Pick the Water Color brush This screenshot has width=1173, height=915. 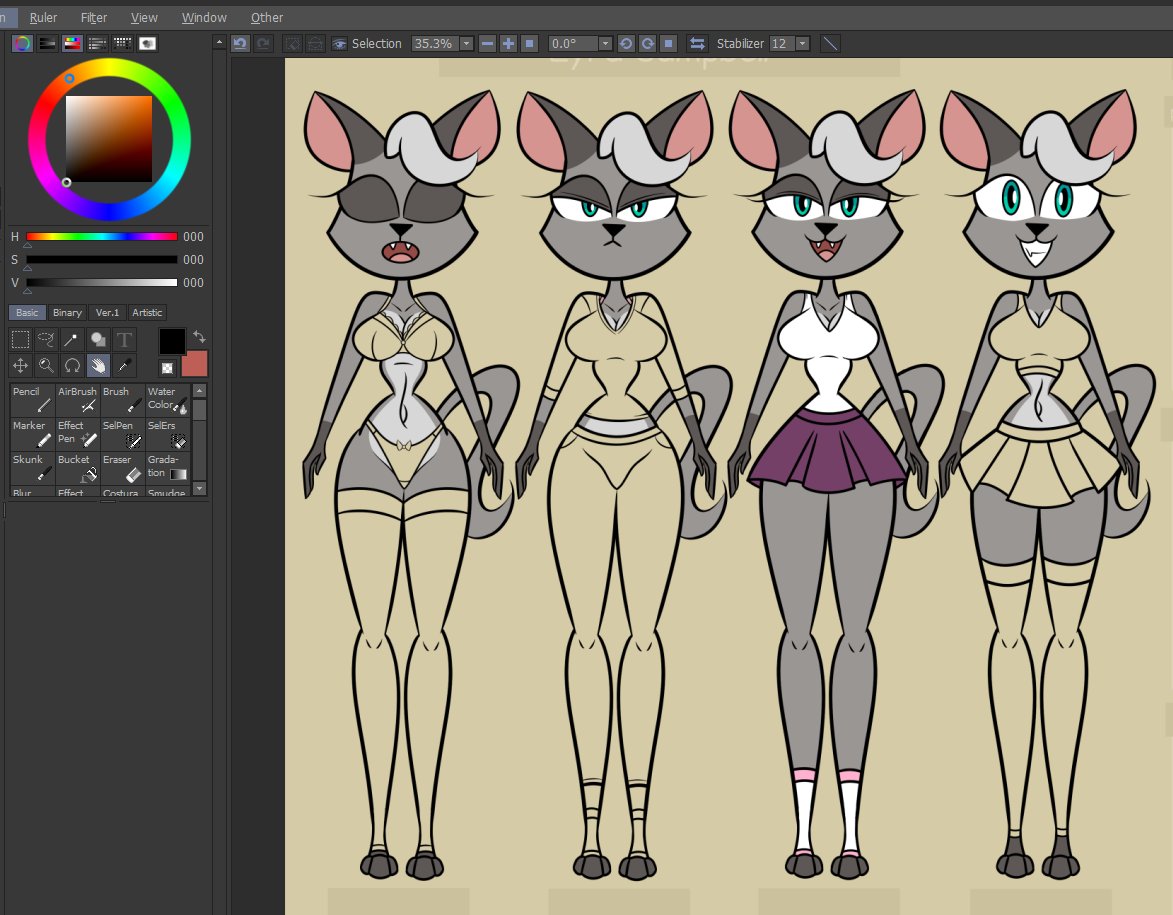click(x=166, y=398)
